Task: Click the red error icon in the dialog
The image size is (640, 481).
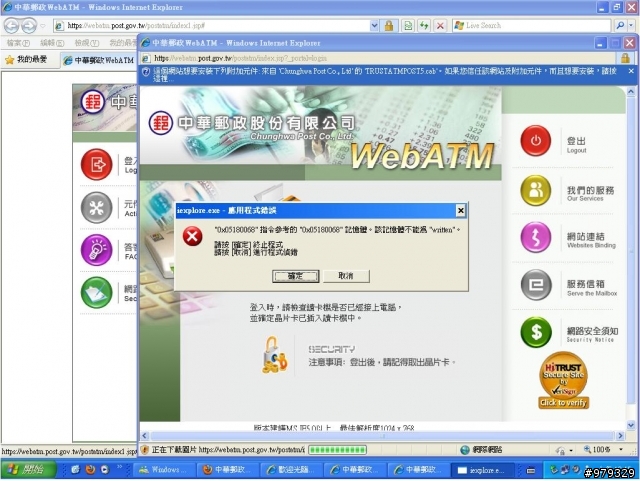Action: (x=192, y=236)
